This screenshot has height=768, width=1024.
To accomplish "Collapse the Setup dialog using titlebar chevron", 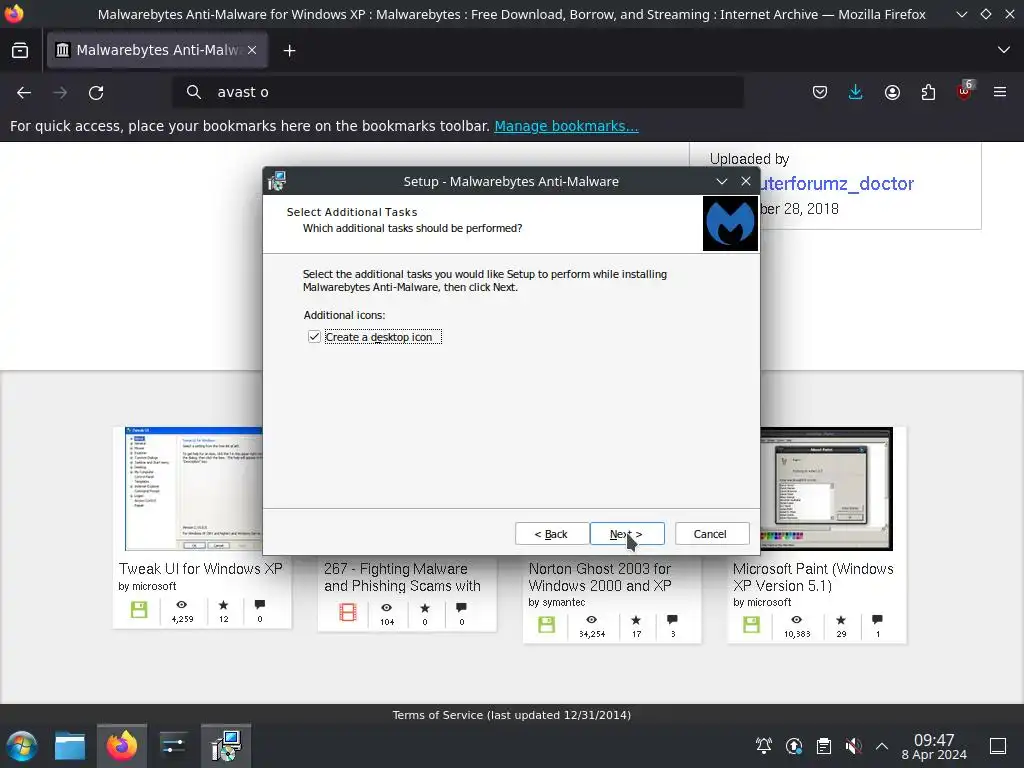I will (x=722, y=182).
